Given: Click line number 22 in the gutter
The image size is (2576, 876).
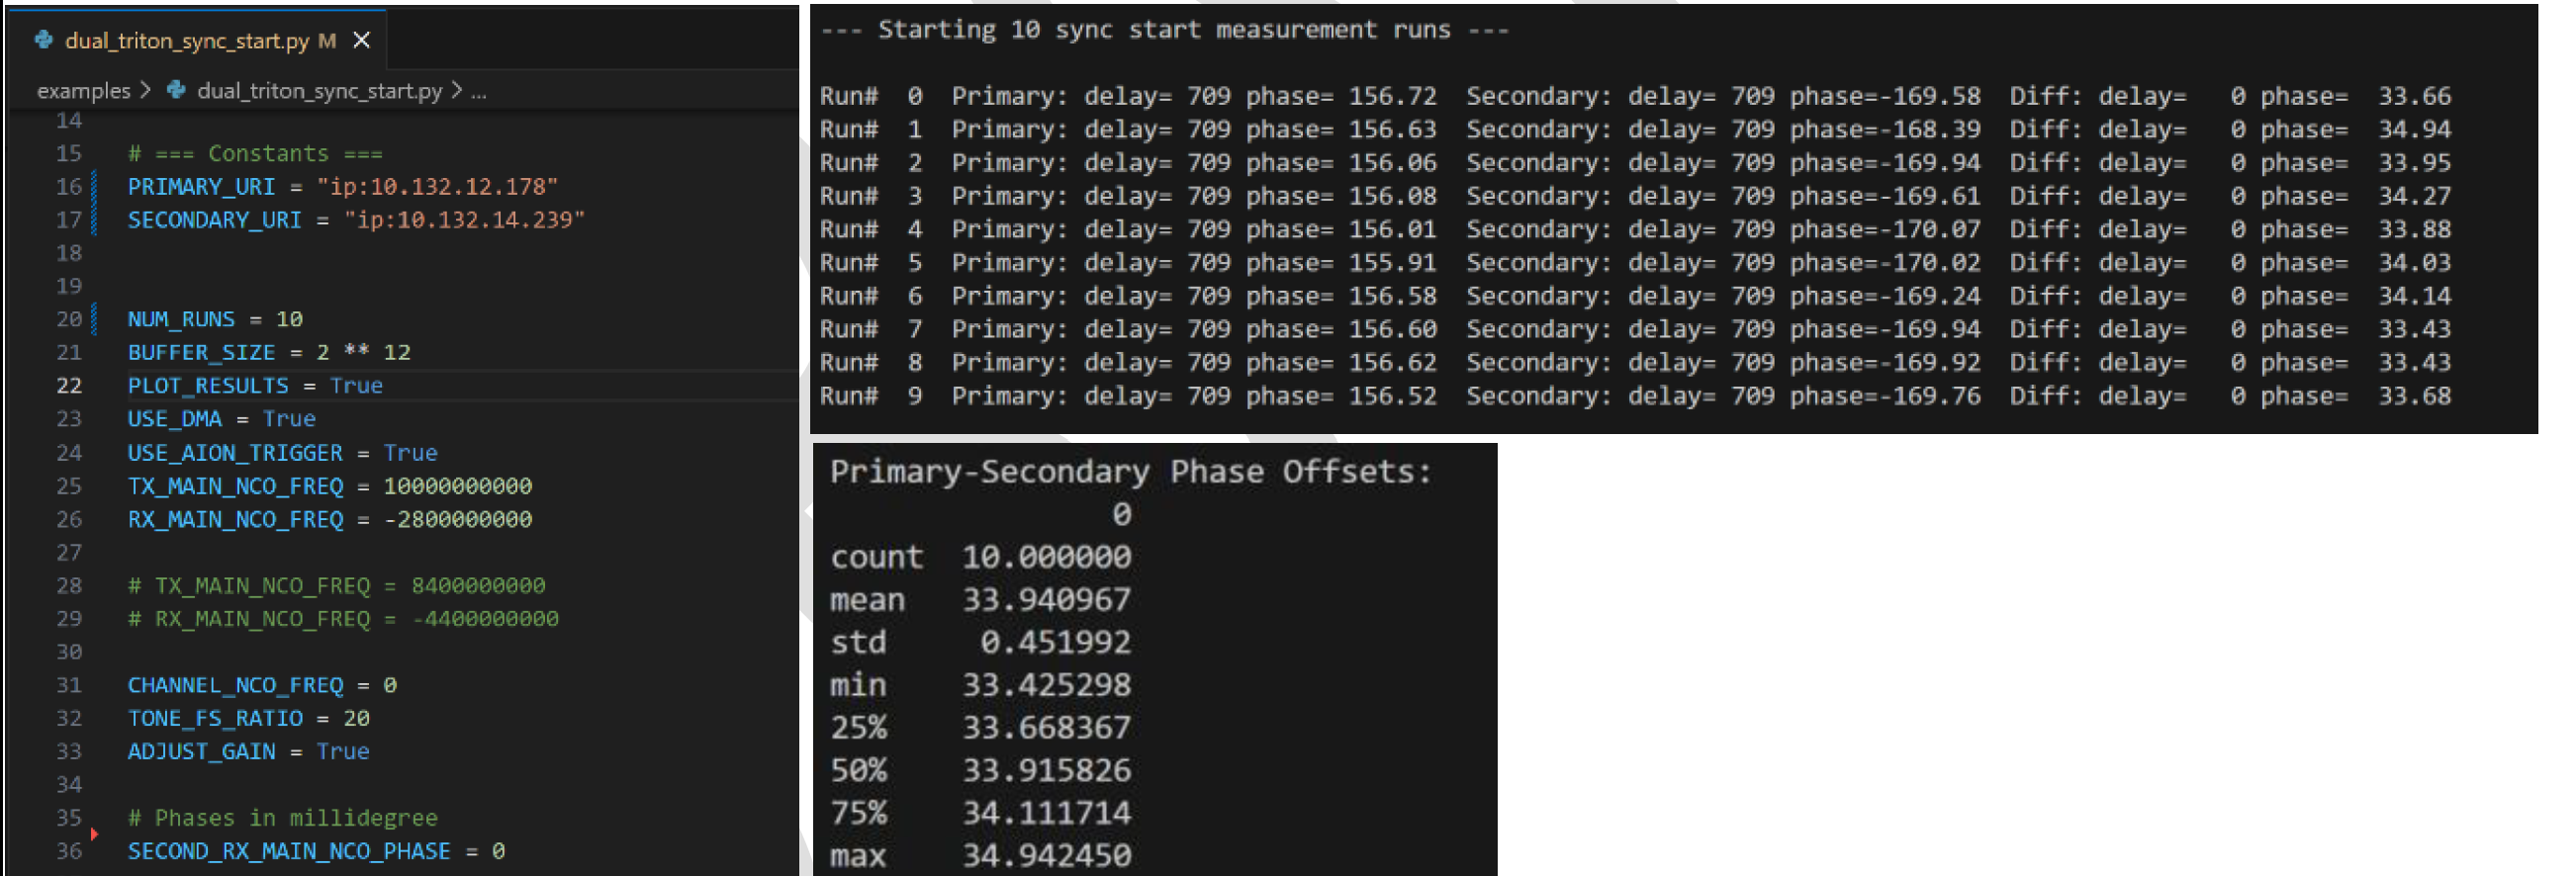Looking at the screenshot, I should 69,386.
